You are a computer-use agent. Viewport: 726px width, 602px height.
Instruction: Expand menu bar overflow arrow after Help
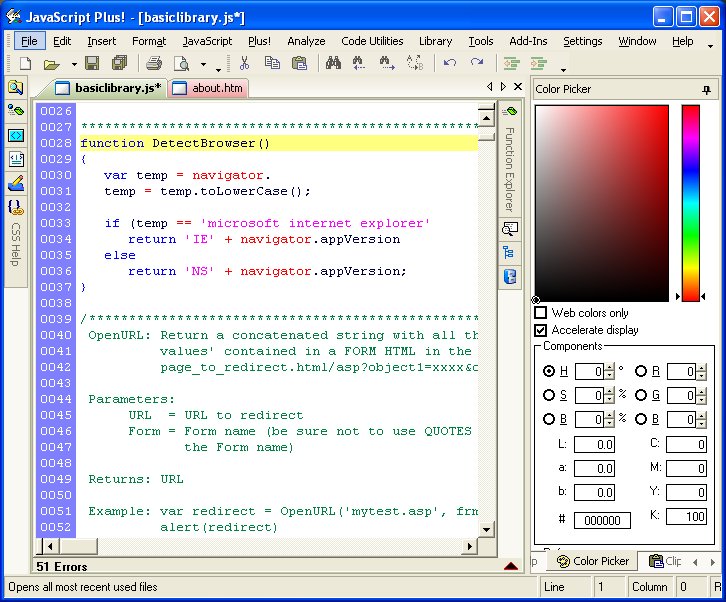(x=710, y=46)
